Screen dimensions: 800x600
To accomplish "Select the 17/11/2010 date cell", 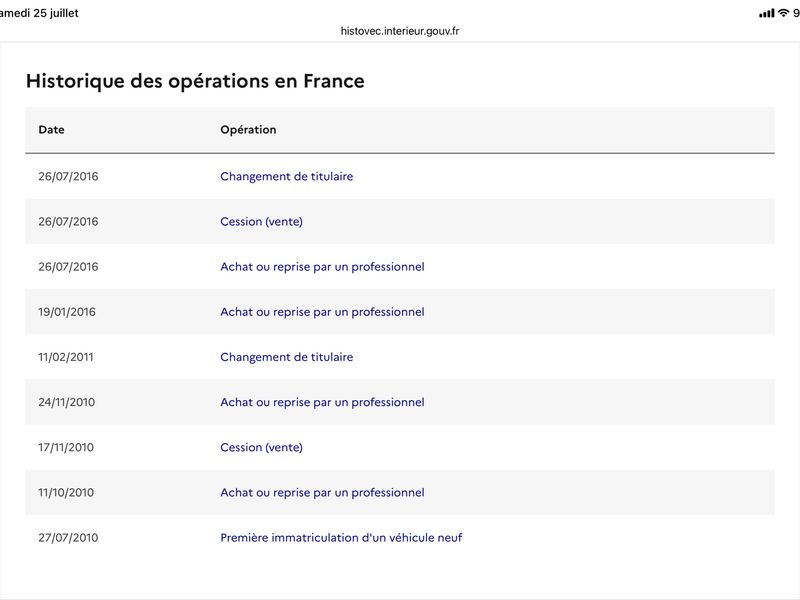I will click(x=66, y=447).
